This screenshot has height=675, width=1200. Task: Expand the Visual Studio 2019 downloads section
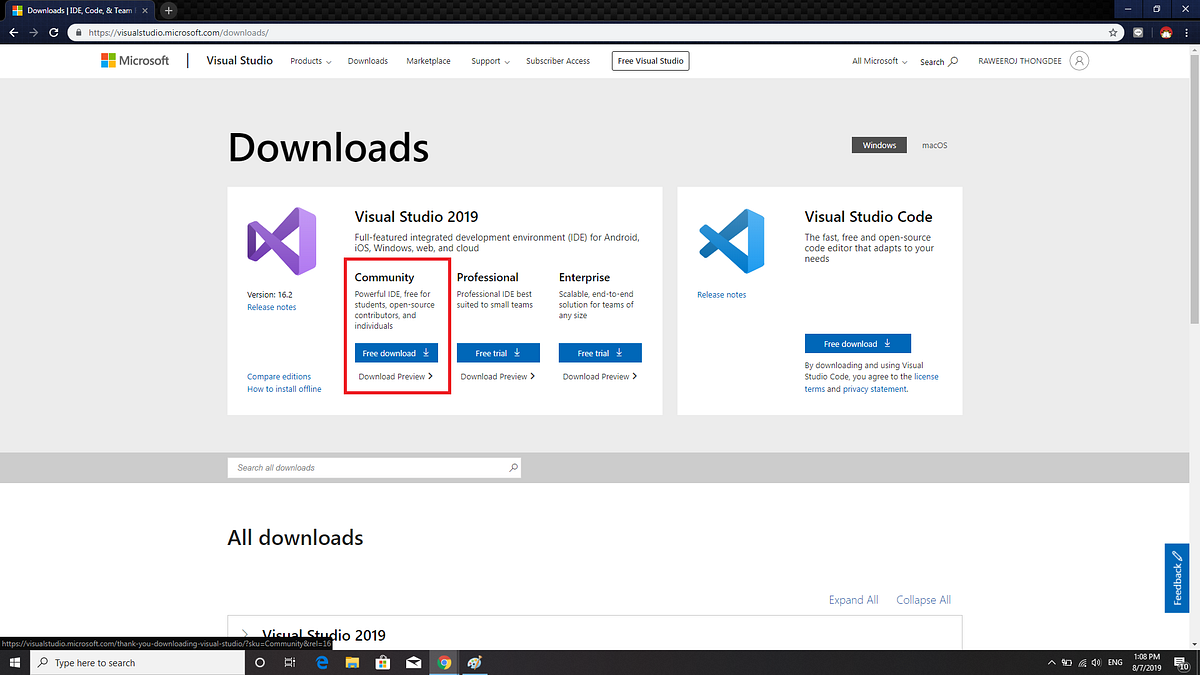point(245,635)
